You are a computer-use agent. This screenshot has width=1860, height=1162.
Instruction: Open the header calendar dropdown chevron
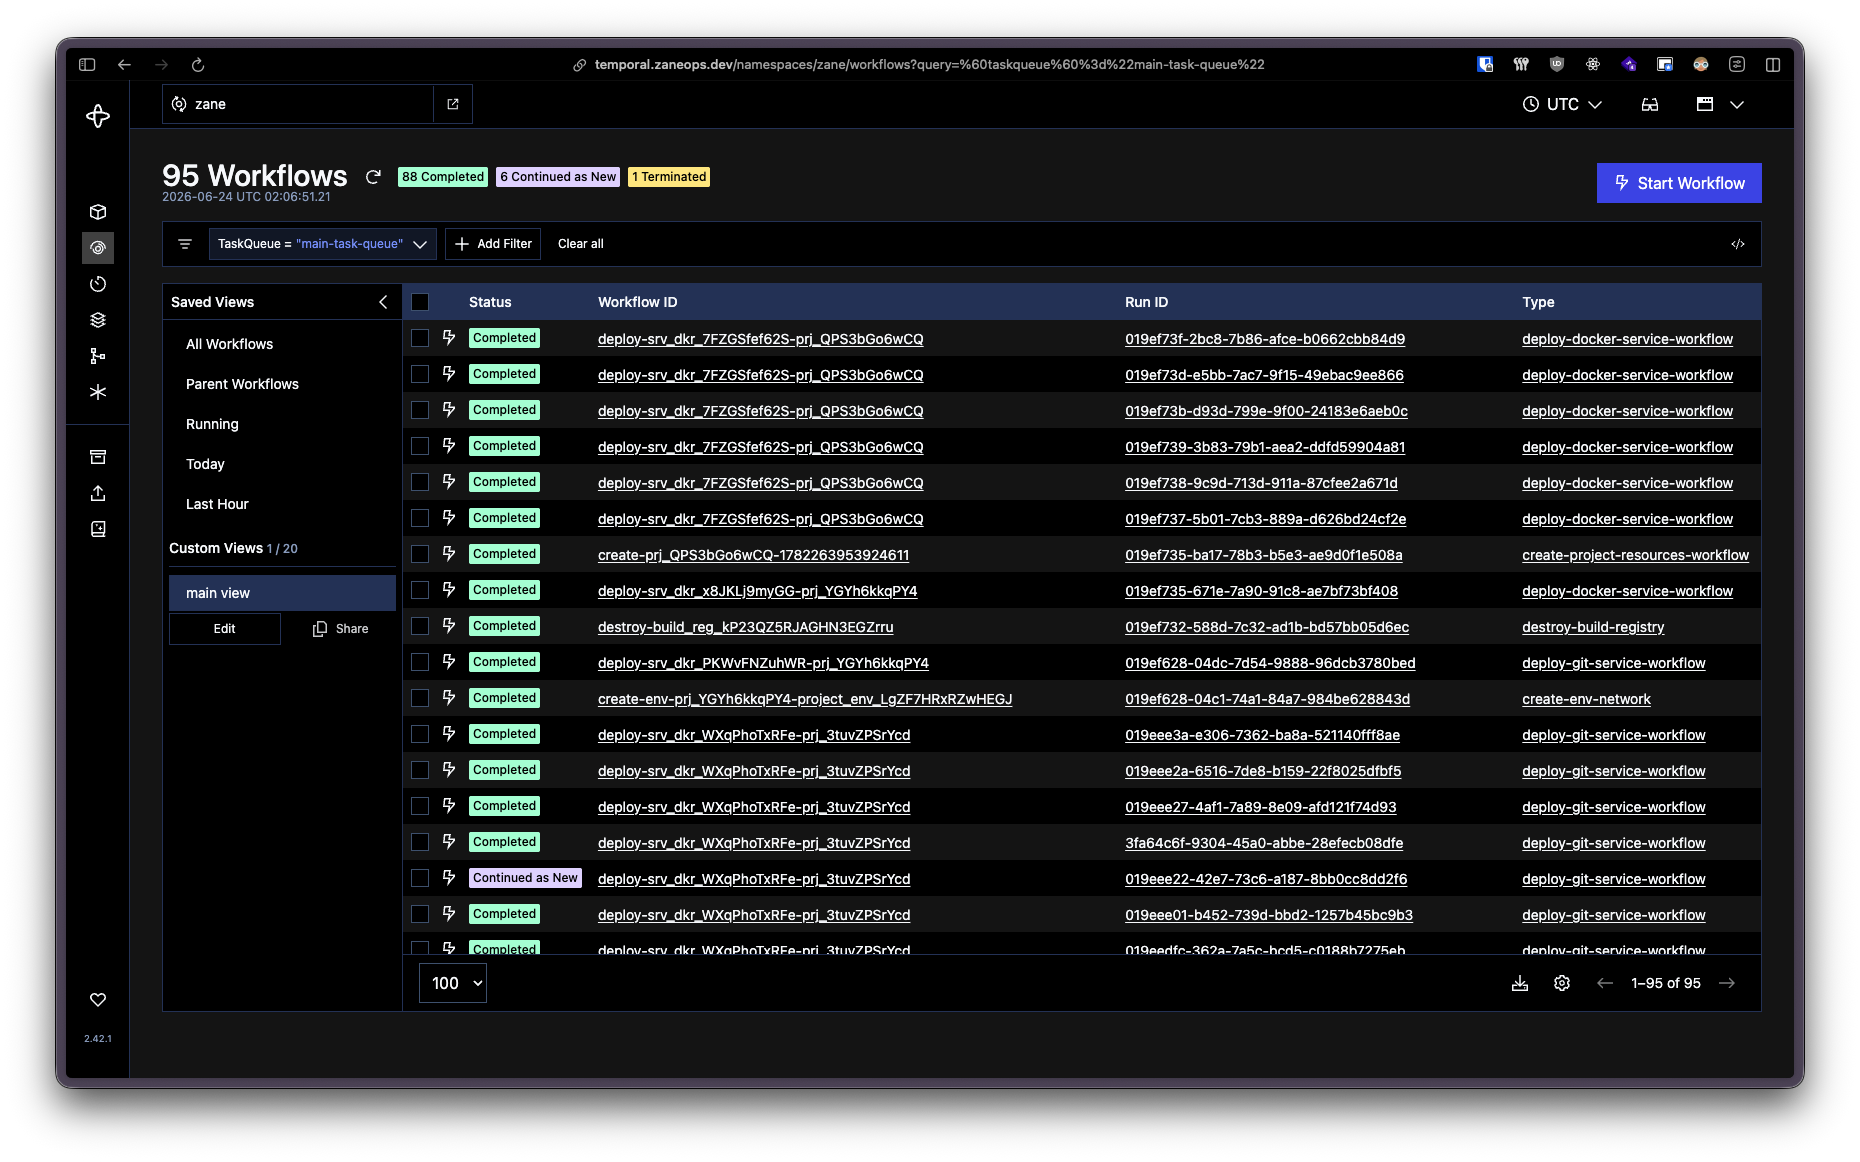1737,104
